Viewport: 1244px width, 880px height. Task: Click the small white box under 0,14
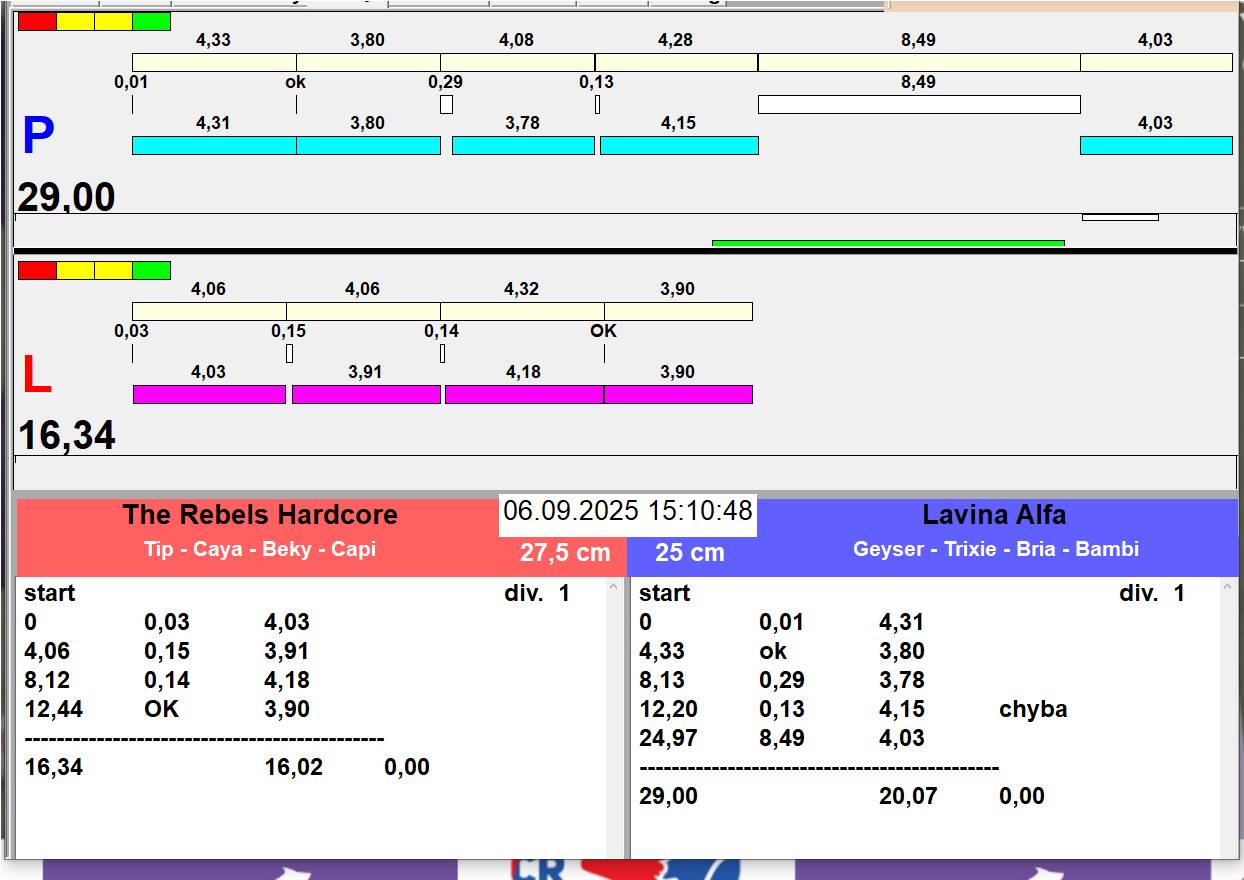pyautogui.click(x=442, y=353)
